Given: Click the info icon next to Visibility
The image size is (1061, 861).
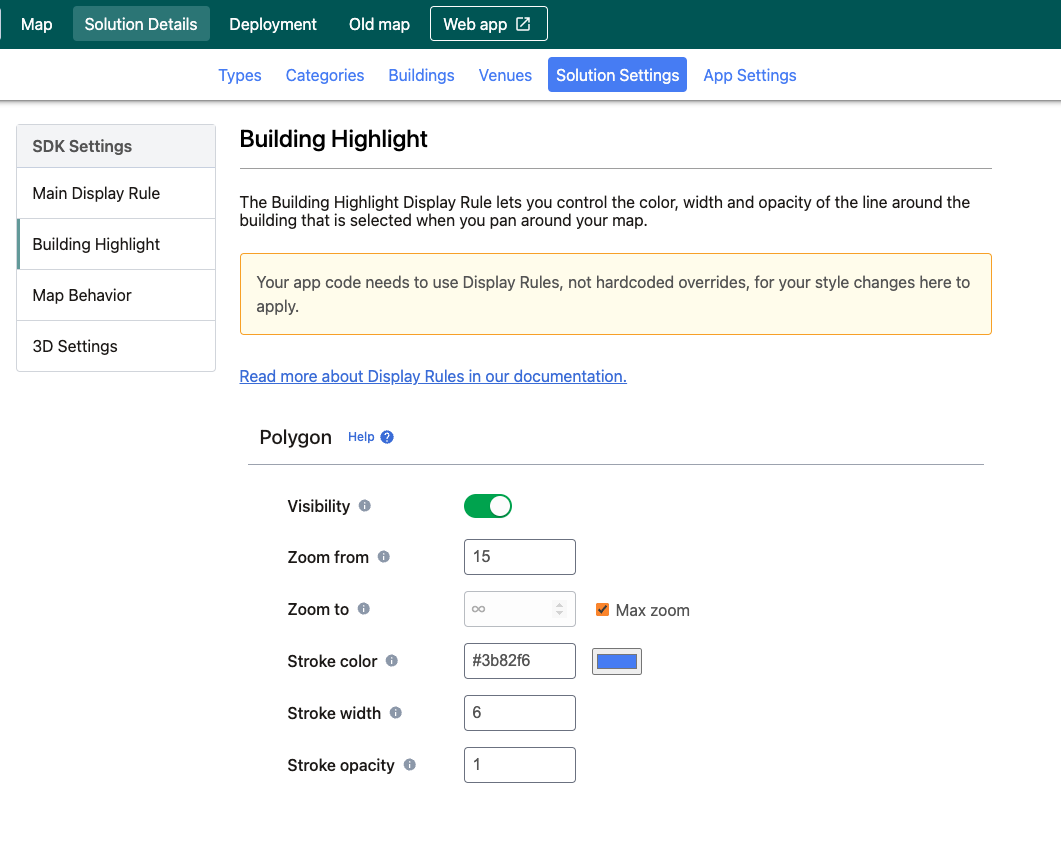Looking at the screenshot, I should [x=365, y=506].
